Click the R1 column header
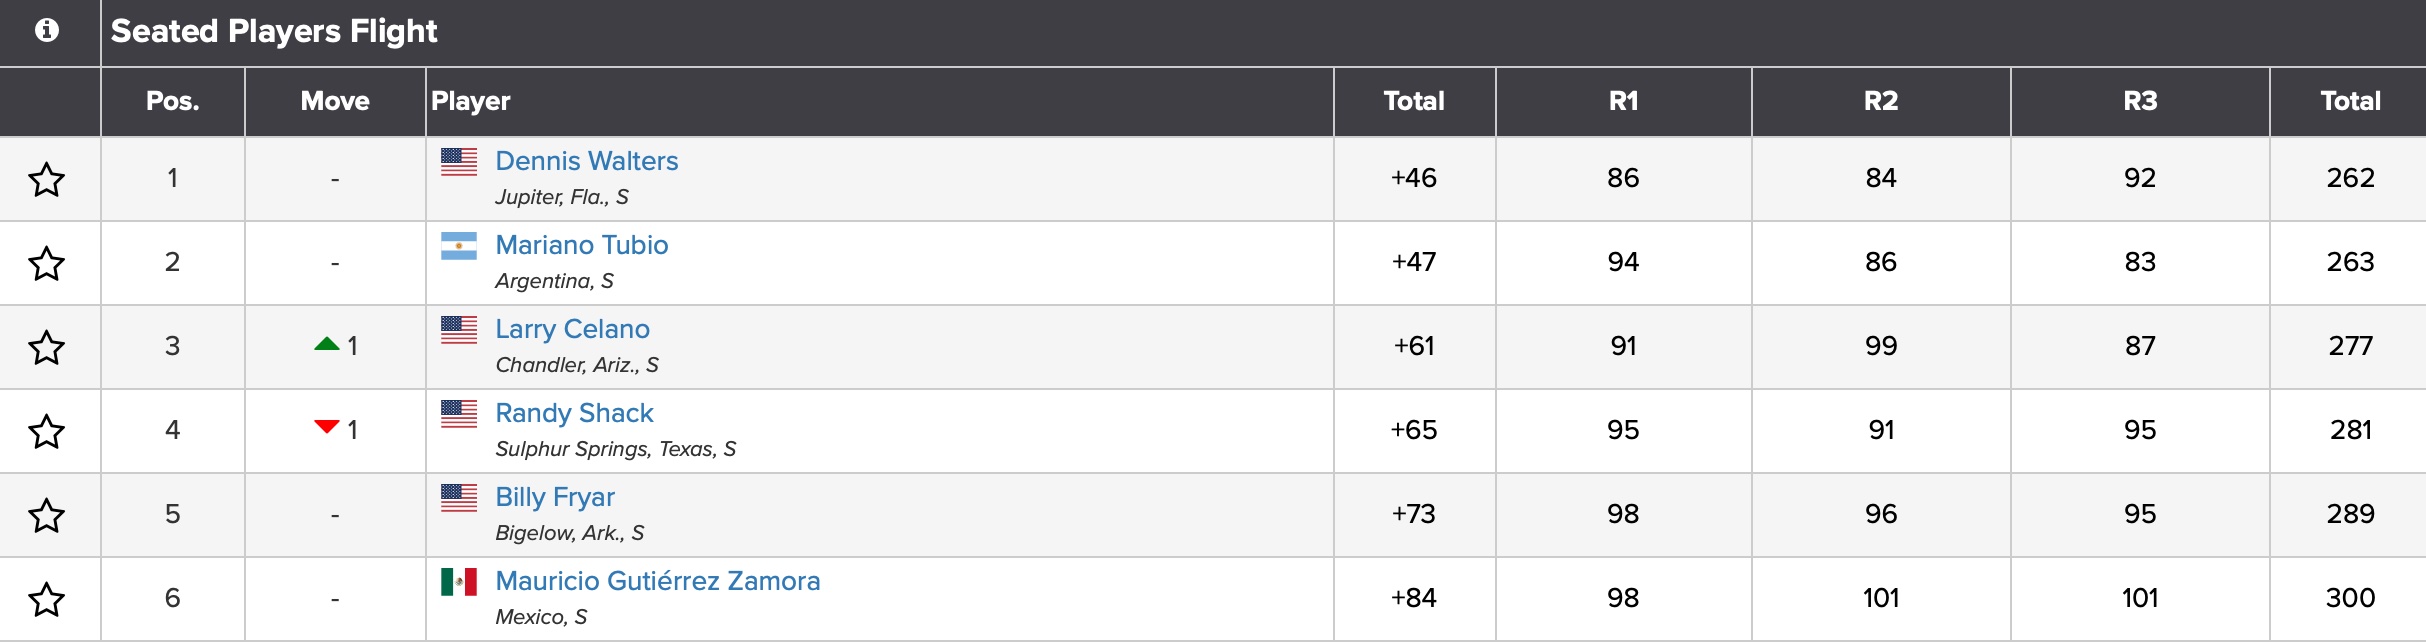Screen dimensions: 2426x642 pyautogui.click(x=1623, y=101)
